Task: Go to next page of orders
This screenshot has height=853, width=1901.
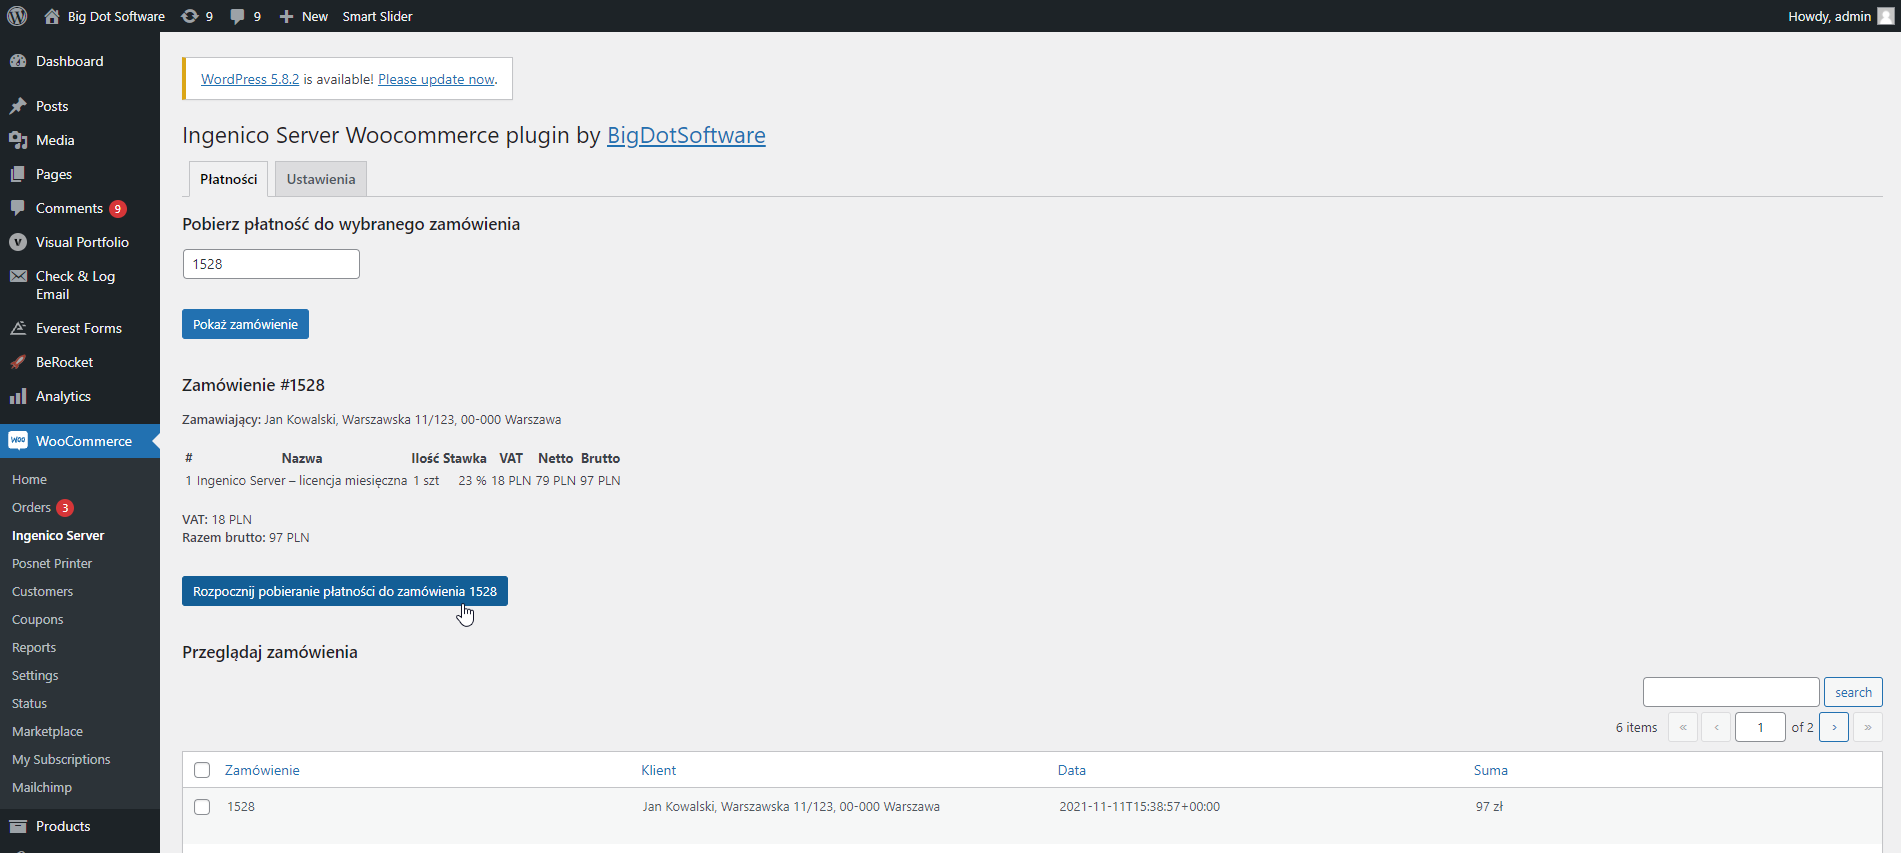Action: click(x=1834, y=727)
